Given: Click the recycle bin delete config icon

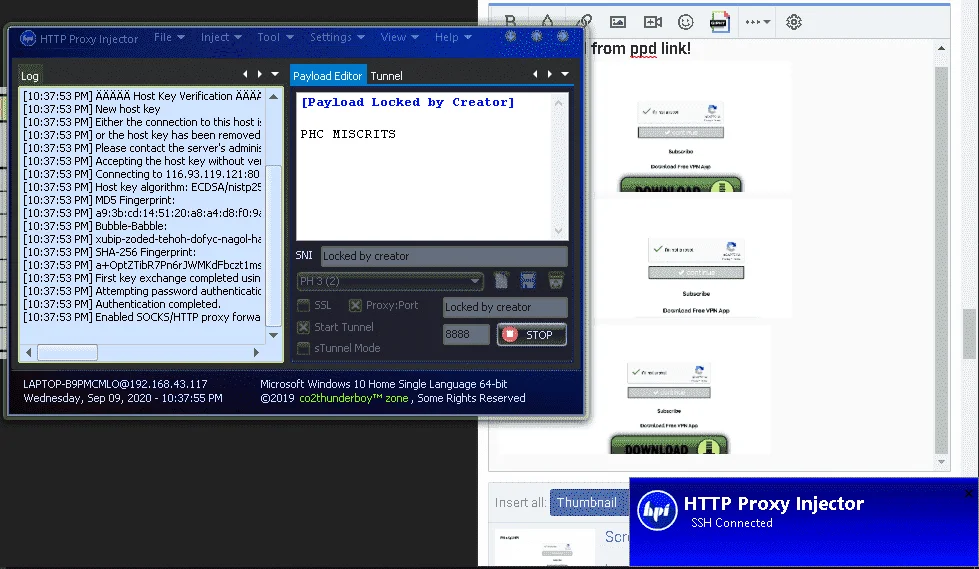Looking at the screenshot, I should click(x=556, y=280).
